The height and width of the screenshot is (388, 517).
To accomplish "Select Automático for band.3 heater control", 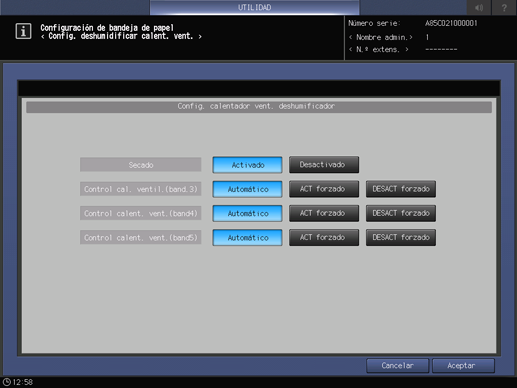I will (x=247, y=189).
